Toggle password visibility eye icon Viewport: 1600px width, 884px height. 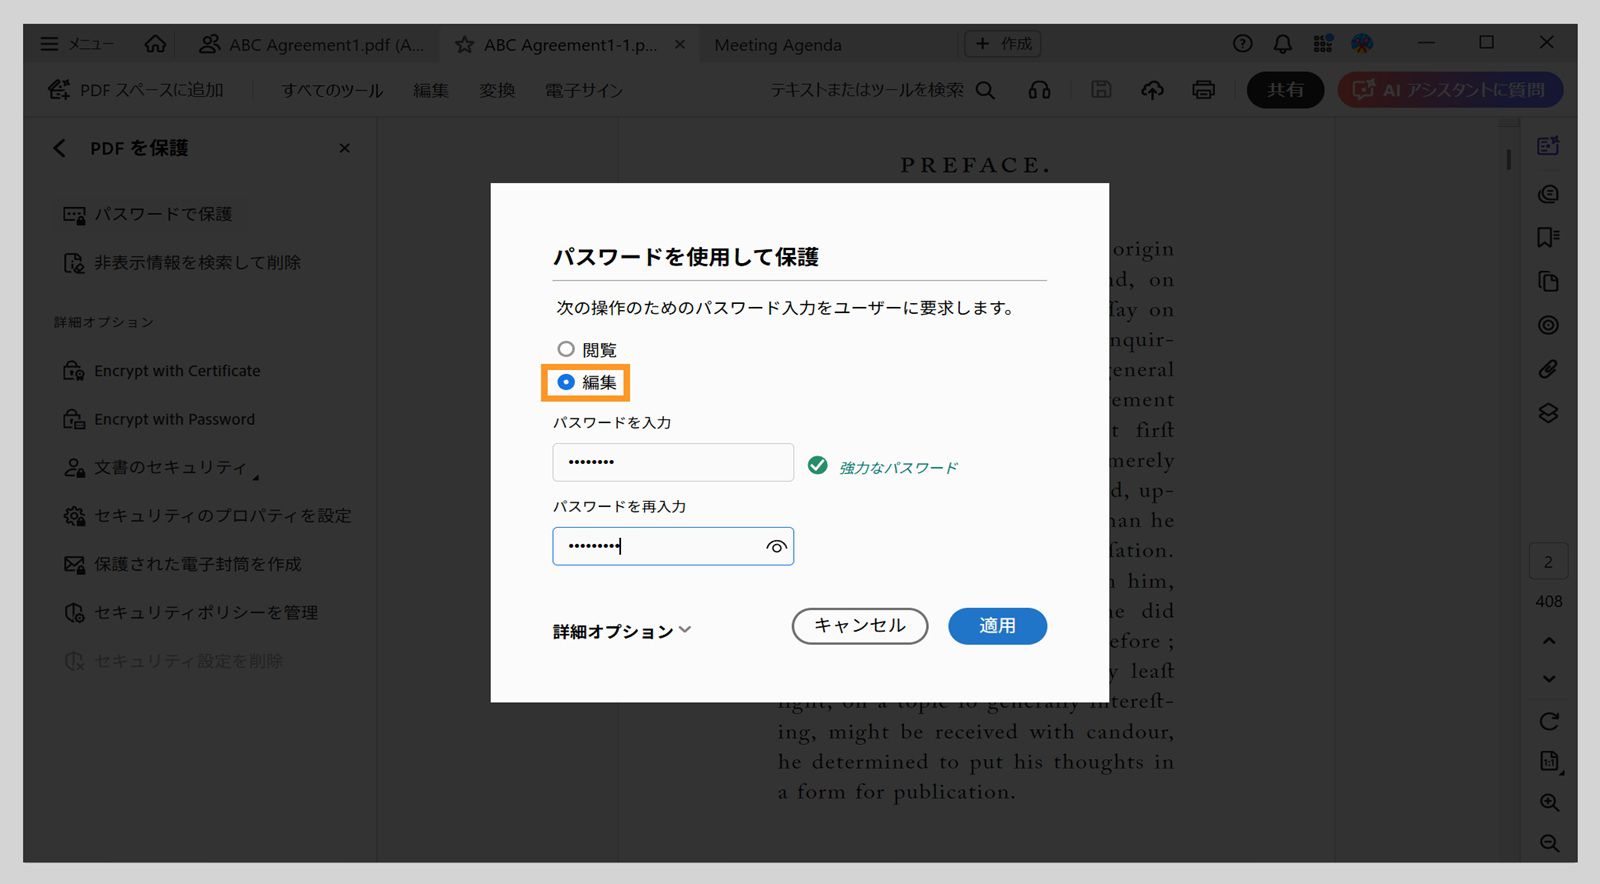776,546
